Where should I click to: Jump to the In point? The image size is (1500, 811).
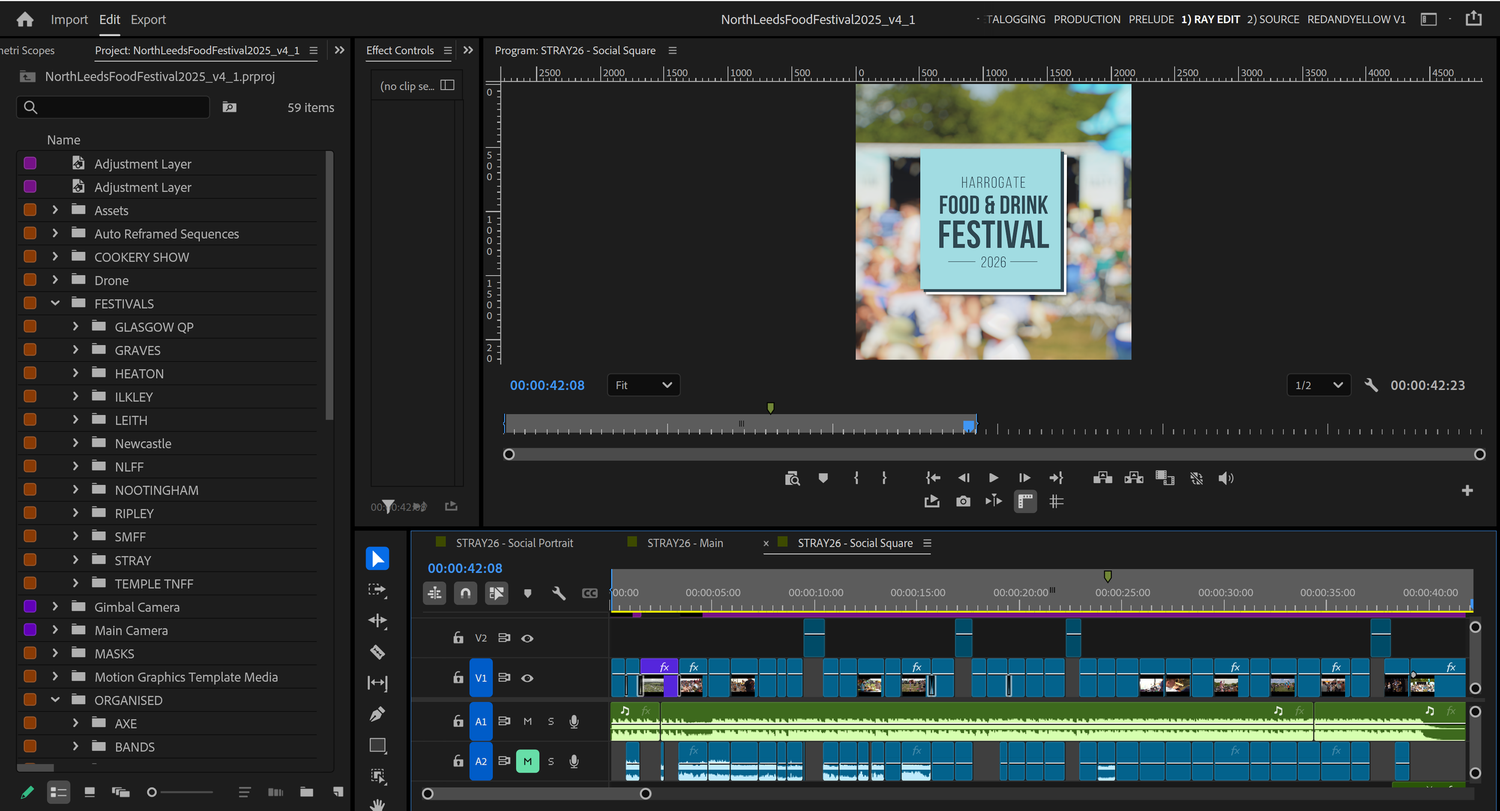[933, 478]
